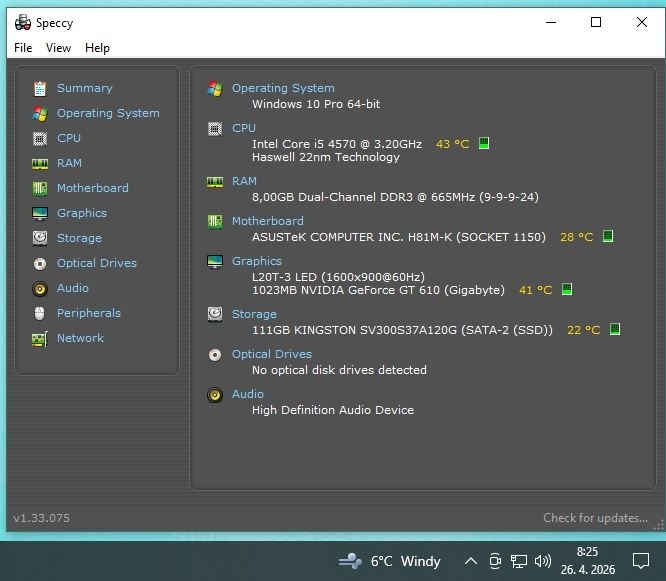Select Operating System in the sidebar
The width and height of the screenshot is (666, 581).
pyautogui.click(x=108, y=113)
